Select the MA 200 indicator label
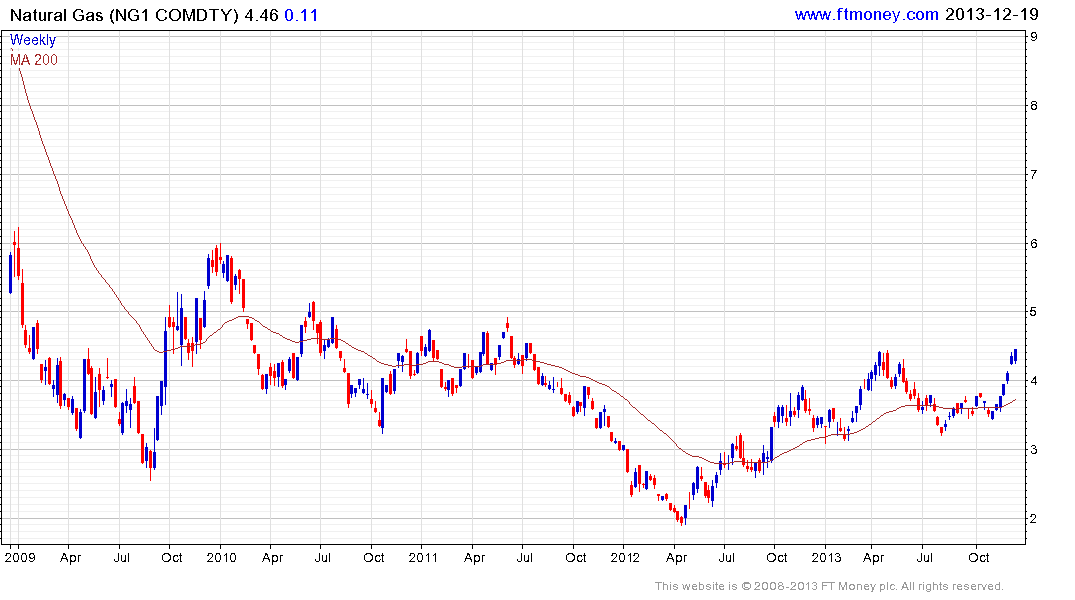Viewport: 1075px width, 600px height. coord(34,60)
